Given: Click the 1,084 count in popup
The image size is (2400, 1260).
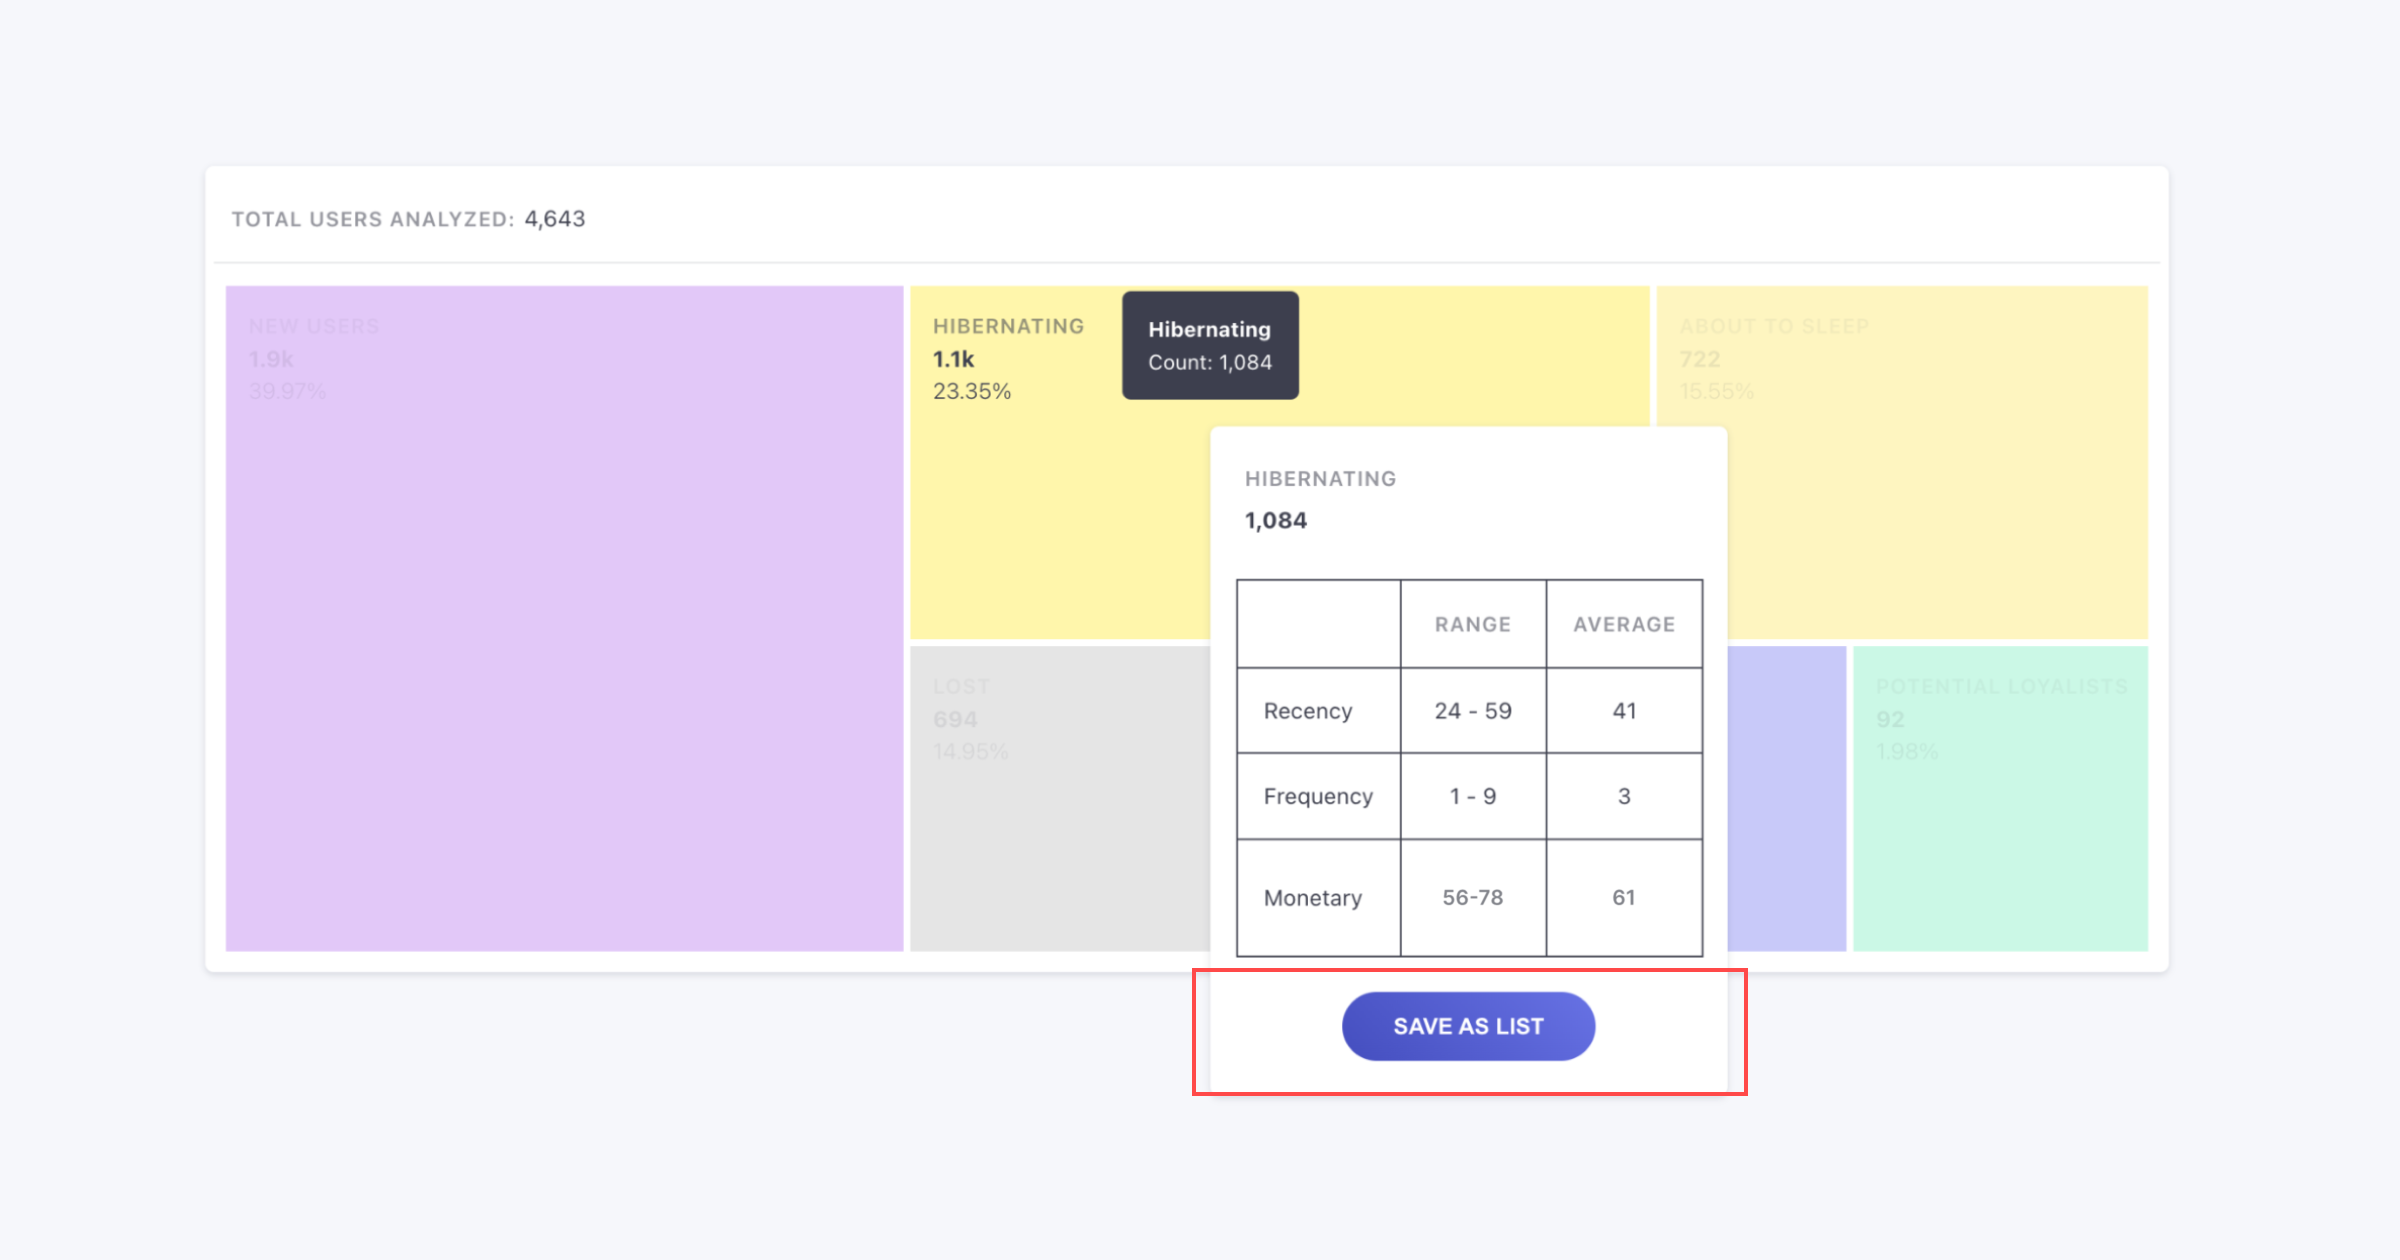Looking at the screenshot, I should pyautogui.click(x=1276, y=520).
